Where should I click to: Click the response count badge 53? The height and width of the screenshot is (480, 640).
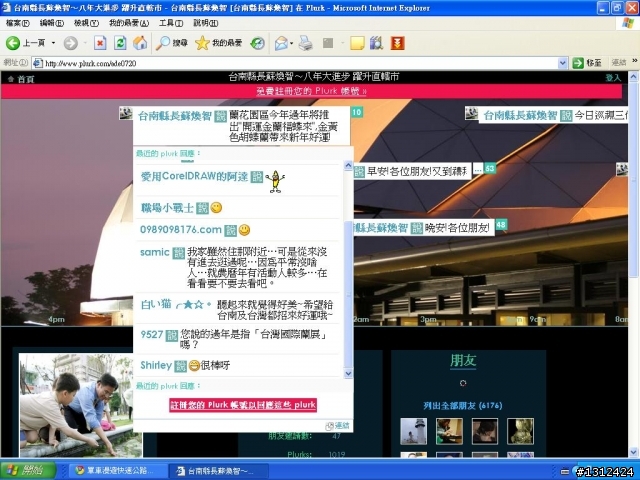click(490, 168)
